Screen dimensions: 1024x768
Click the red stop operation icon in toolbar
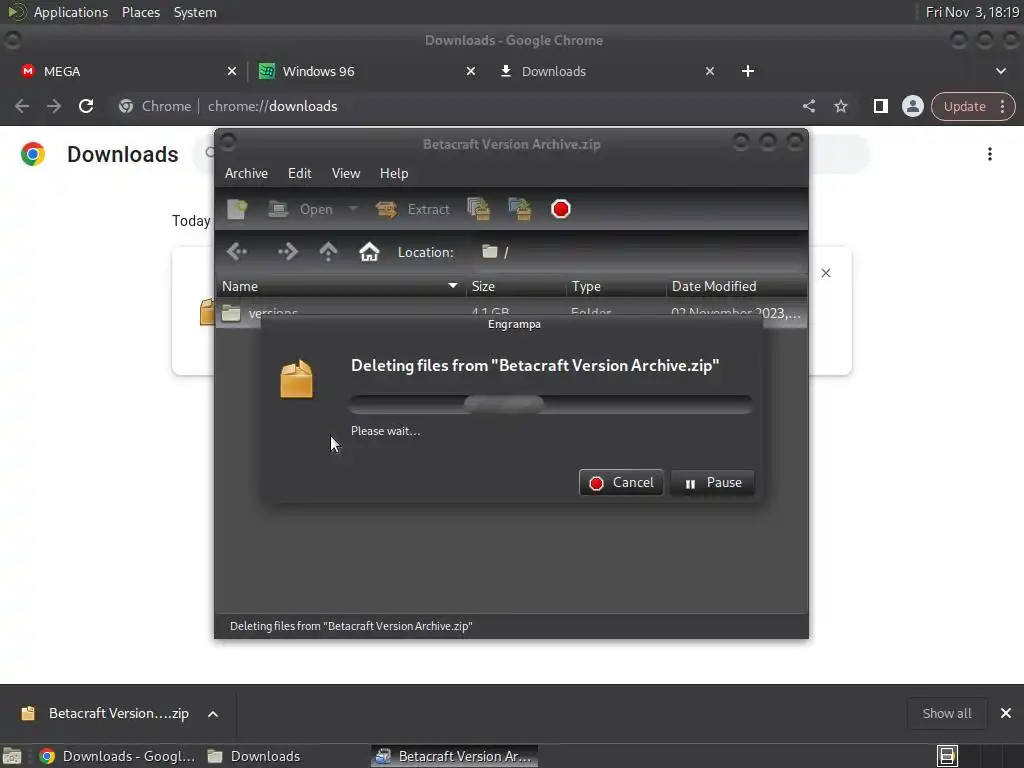click(x=560, y=209)
